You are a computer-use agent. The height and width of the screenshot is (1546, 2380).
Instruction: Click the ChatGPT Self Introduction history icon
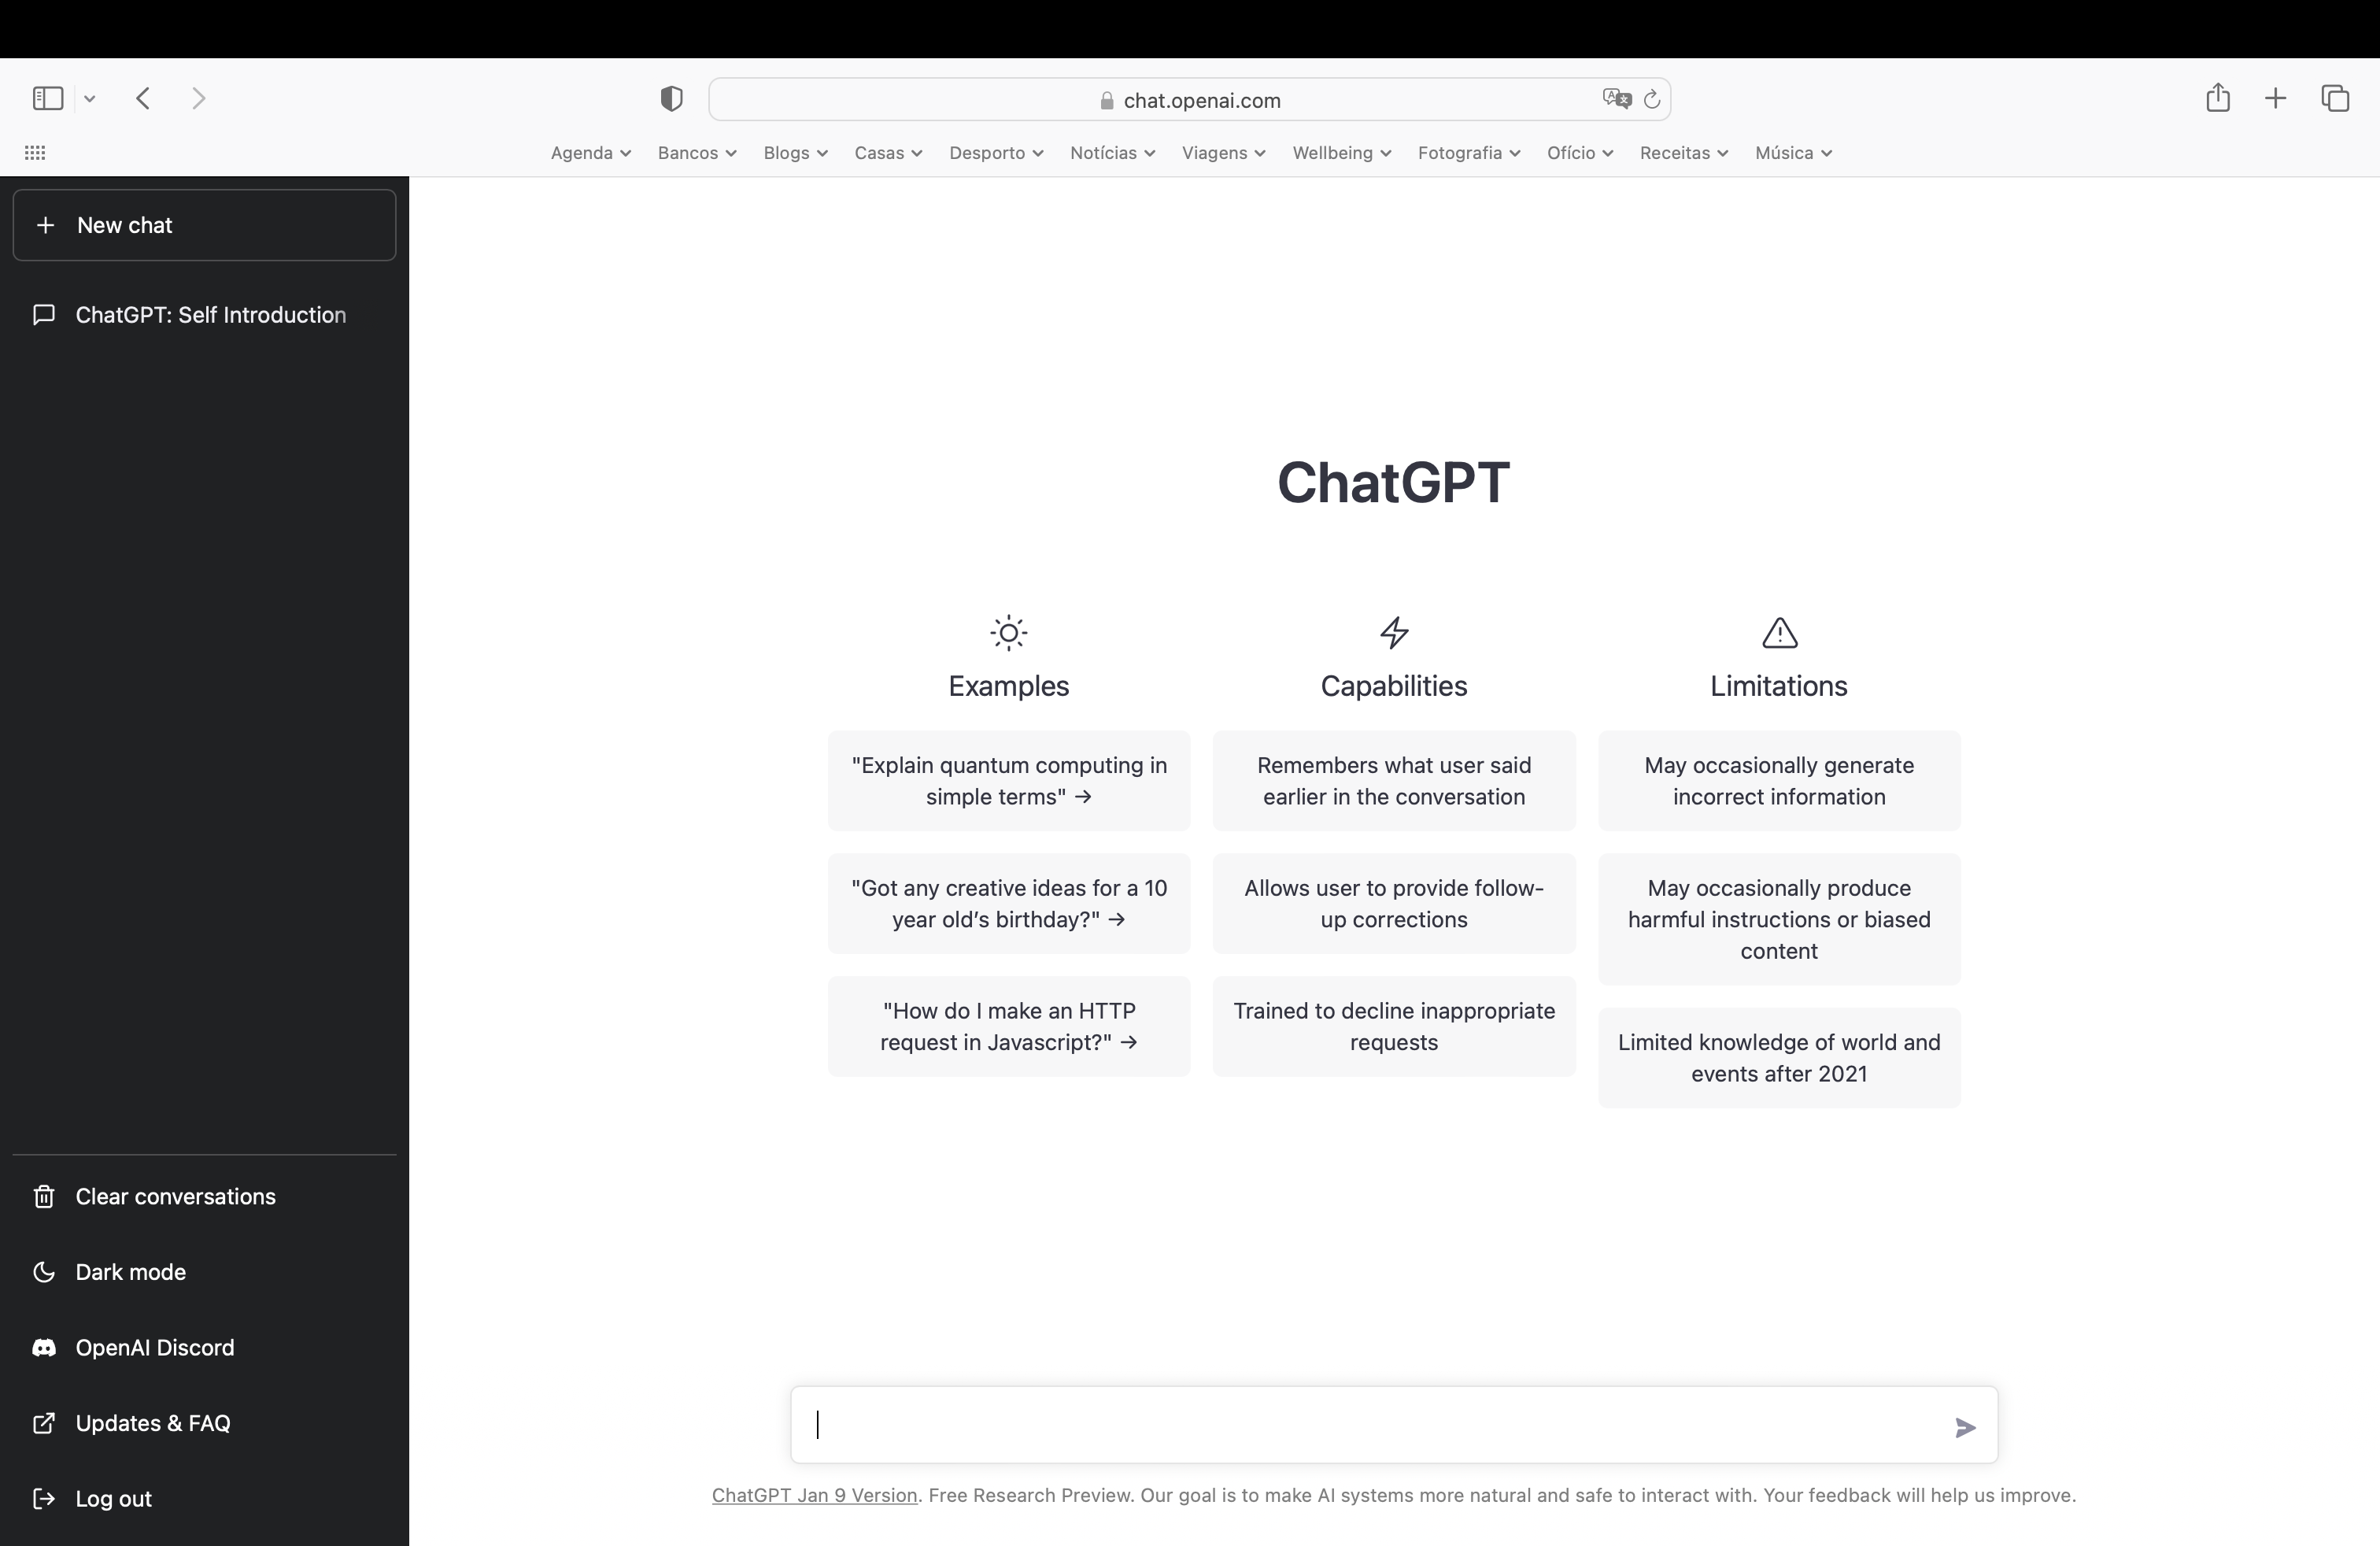click(45, 314)
